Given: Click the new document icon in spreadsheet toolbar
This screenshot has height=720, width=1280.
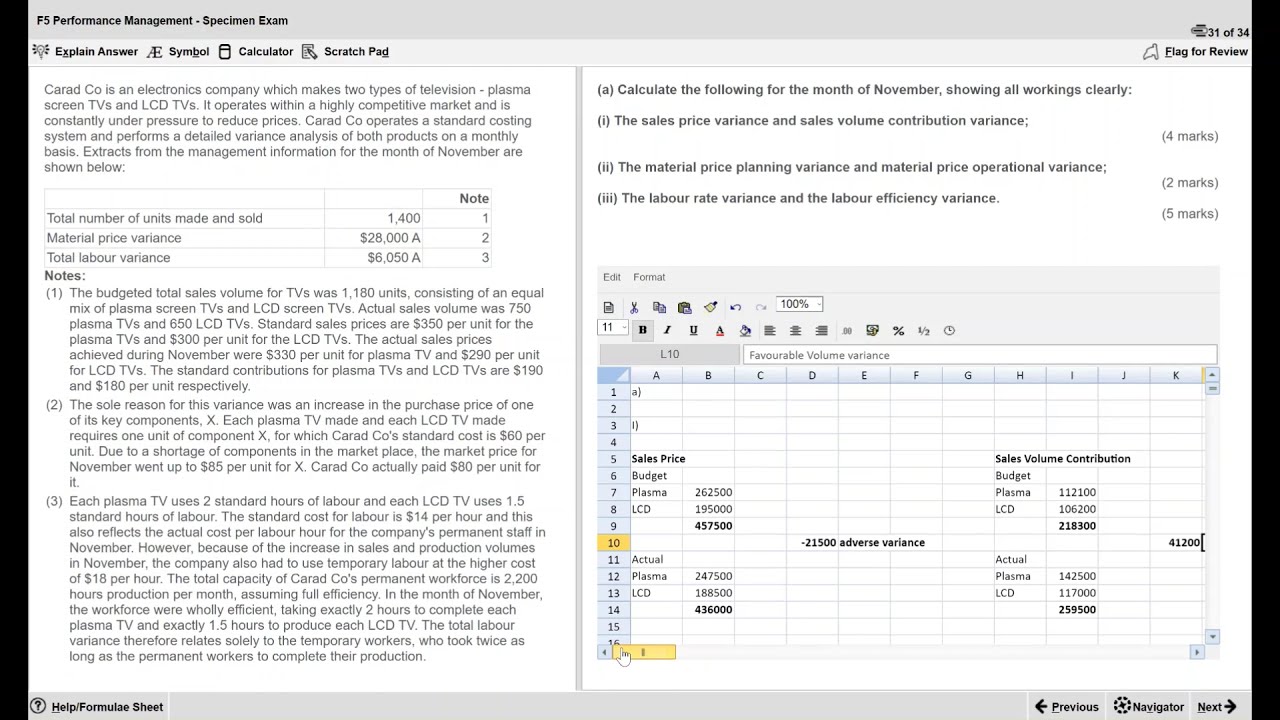Looking at the screenshot, I should click(608, 307).
